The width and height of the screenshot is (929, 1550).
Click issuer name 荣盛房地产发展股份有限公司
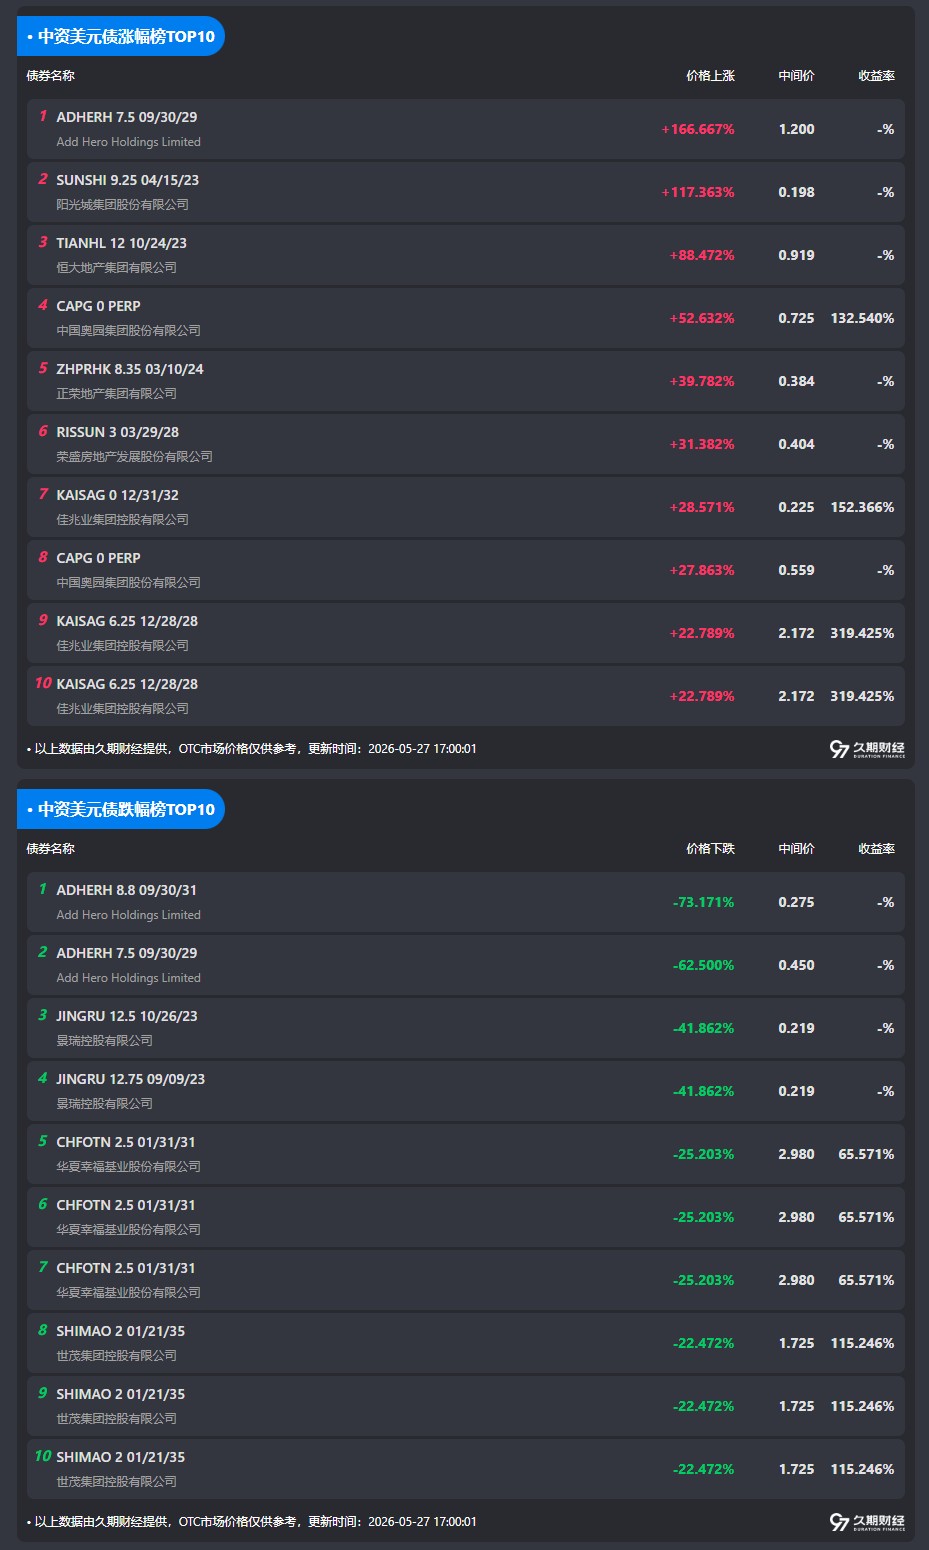pyautogui.click(x=135, y=457)
